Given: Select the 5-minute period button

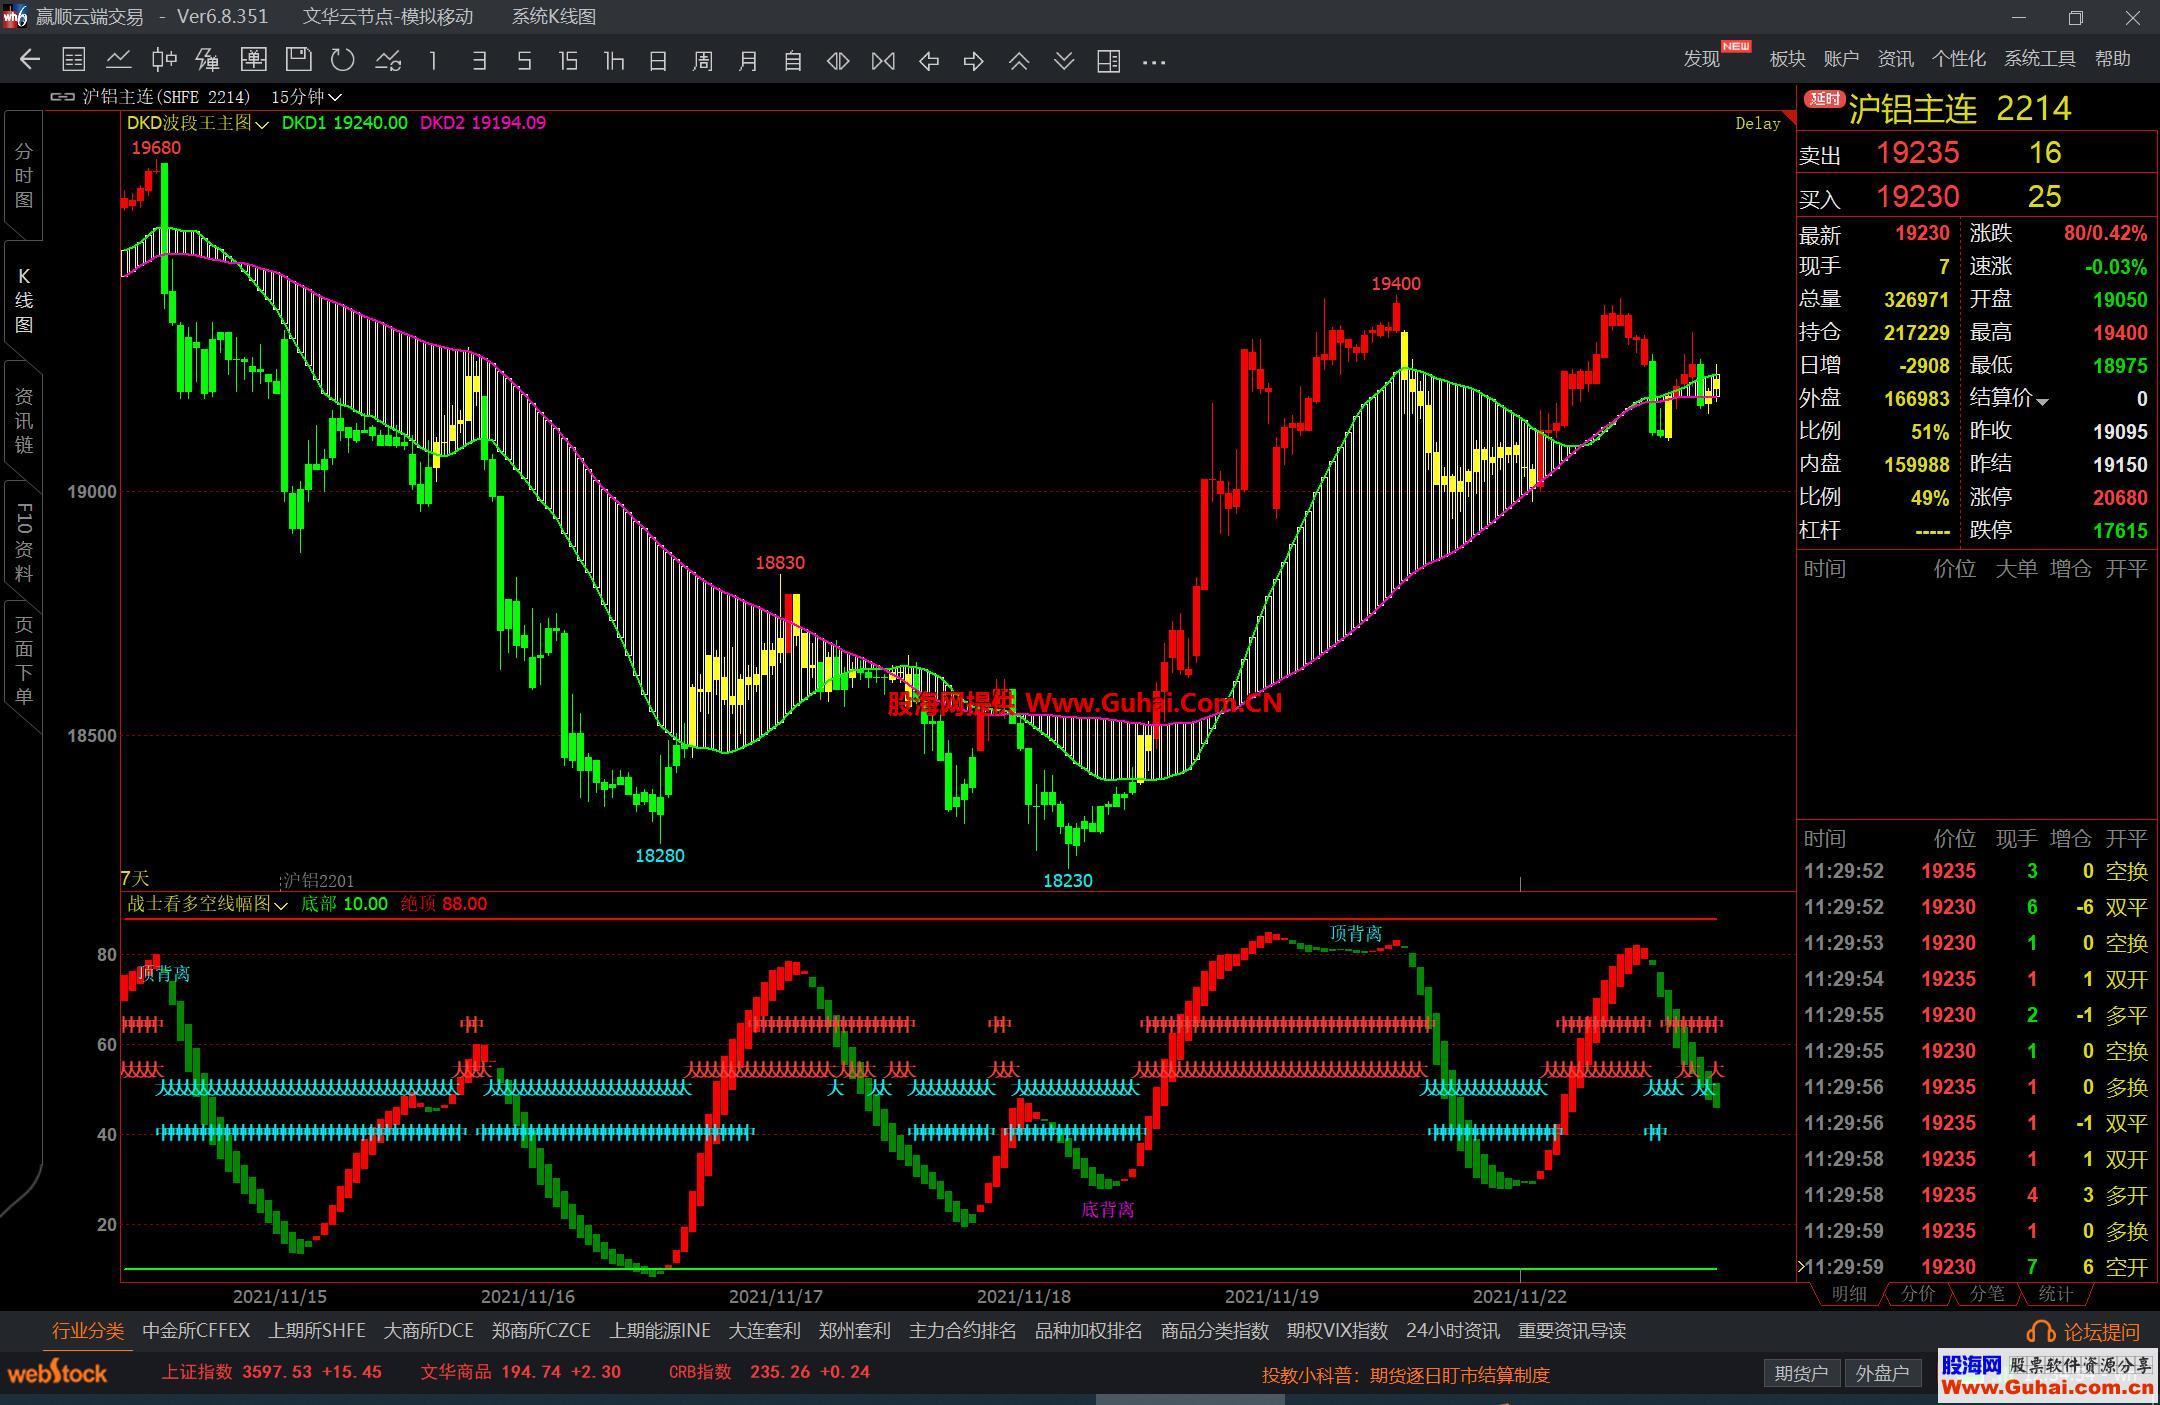Looking at the screenshot, I should 524,61.
